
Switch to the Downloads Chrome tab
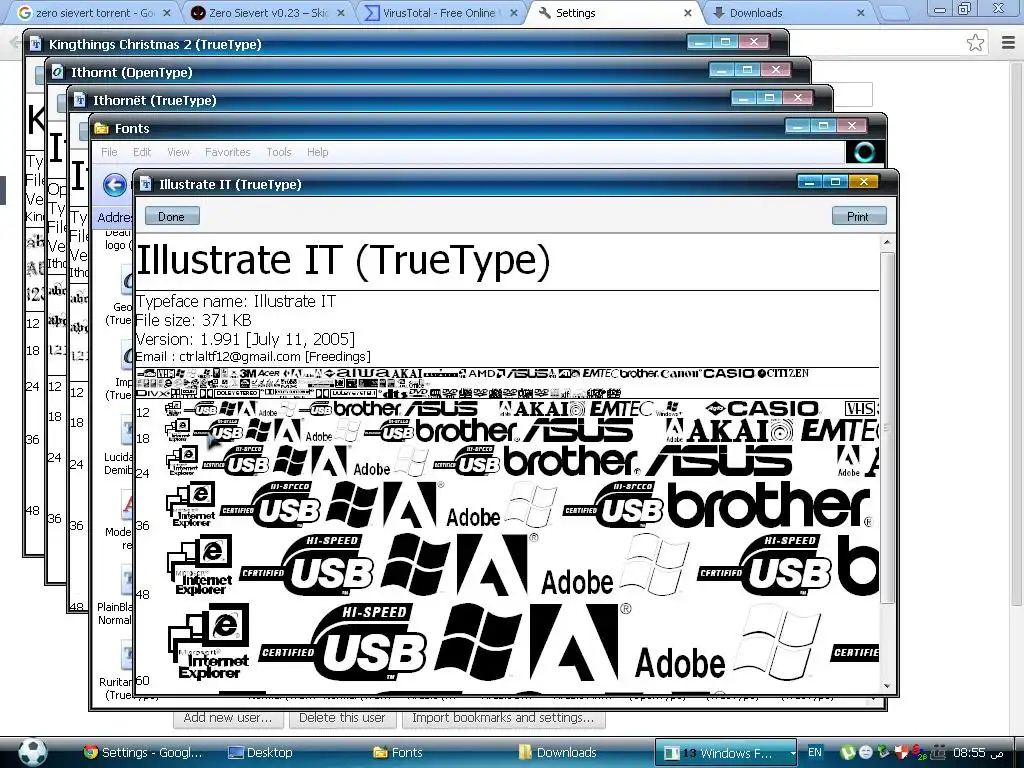tap(787, 12)
